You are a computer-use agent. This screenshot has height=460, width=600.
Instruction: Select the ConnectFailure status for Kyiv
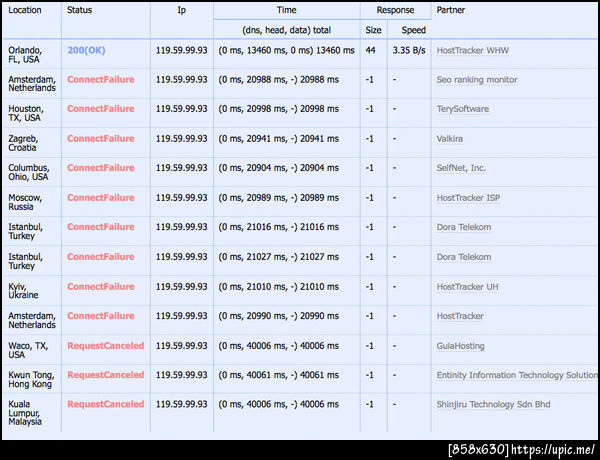[101, 287]
